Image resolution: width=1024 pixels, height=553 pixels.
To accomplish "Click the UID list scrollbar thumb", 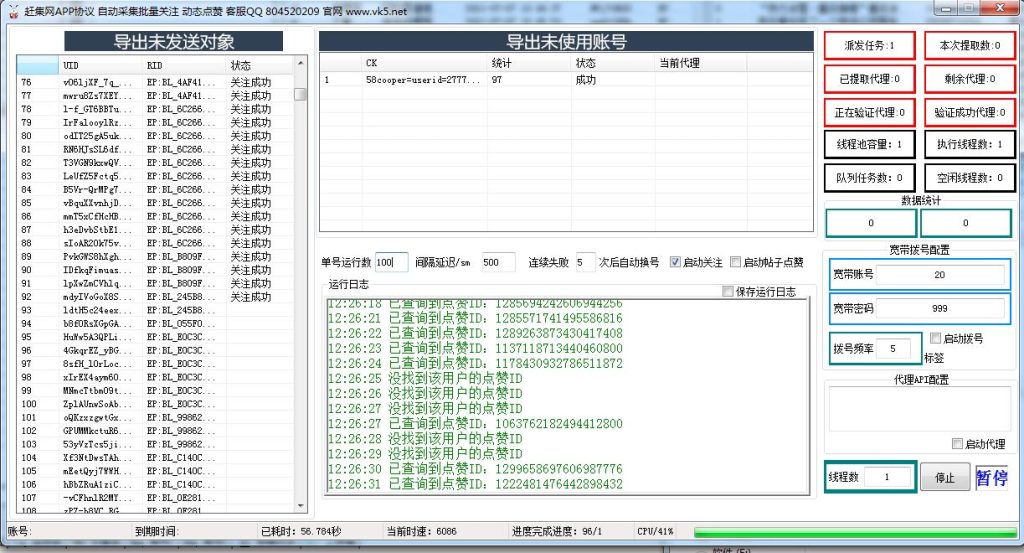I will pyautogui.click(x=300, y=94).
